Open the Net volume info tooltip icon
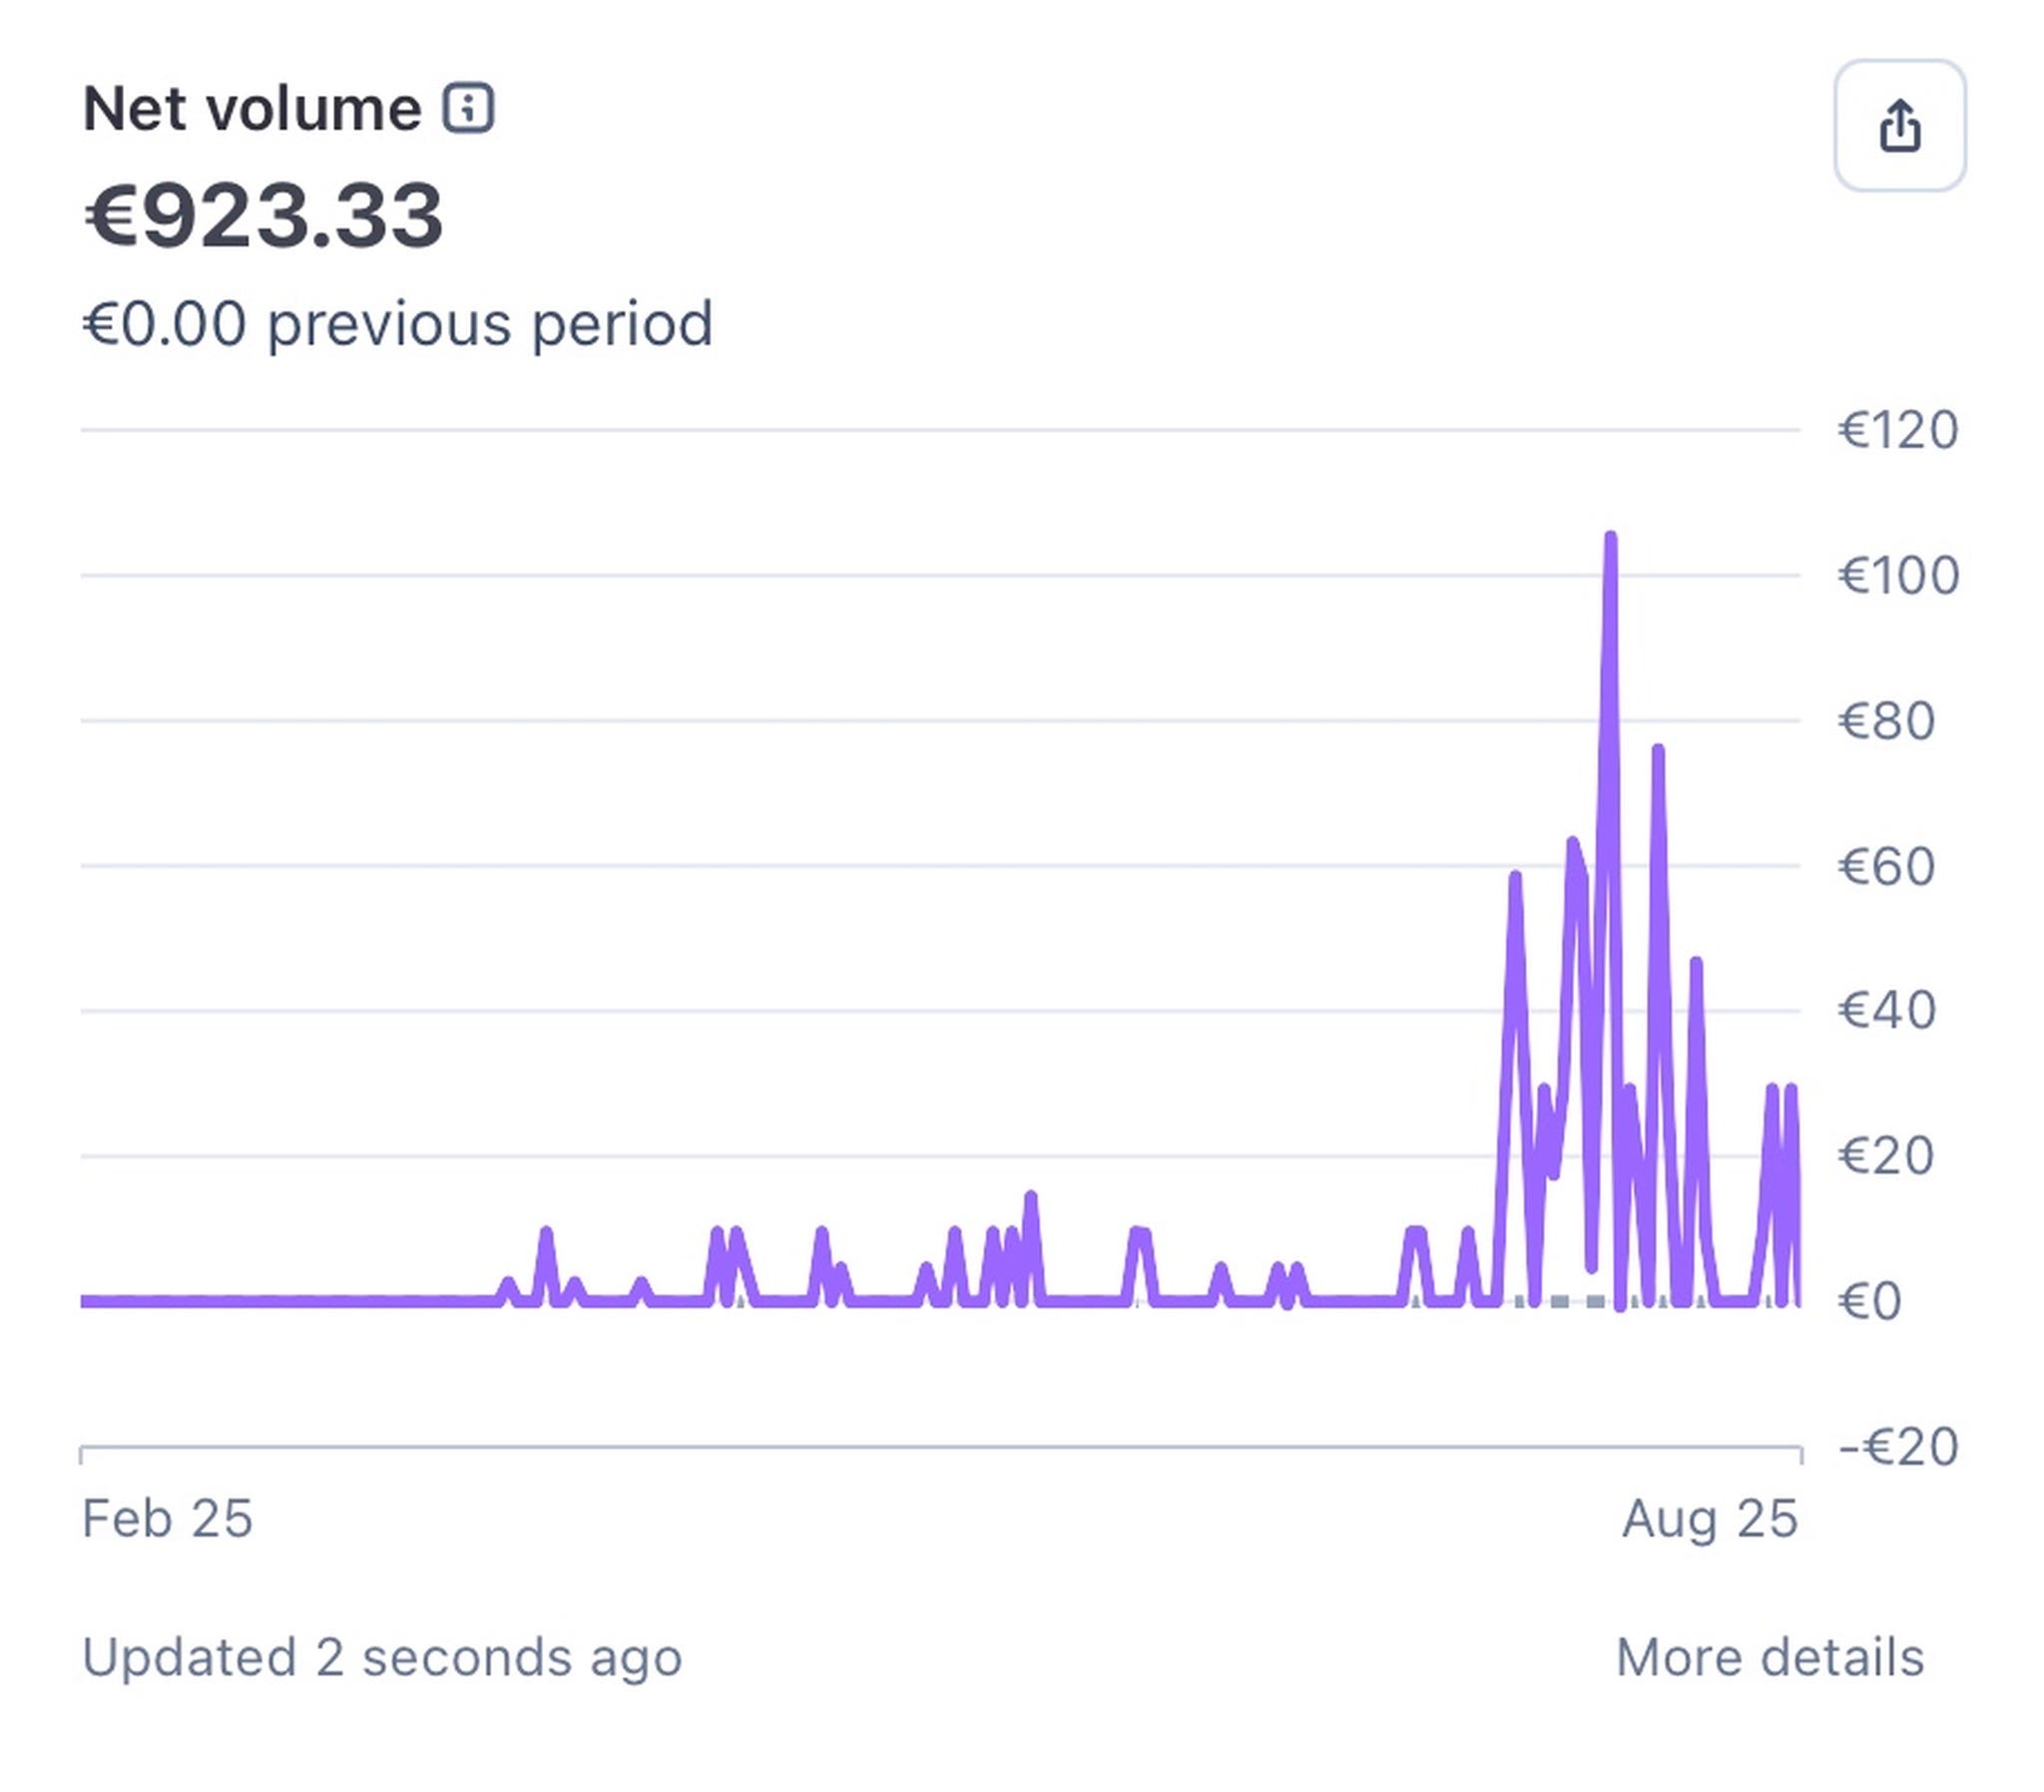2044x1792 pixels. (x=468, y=108)
